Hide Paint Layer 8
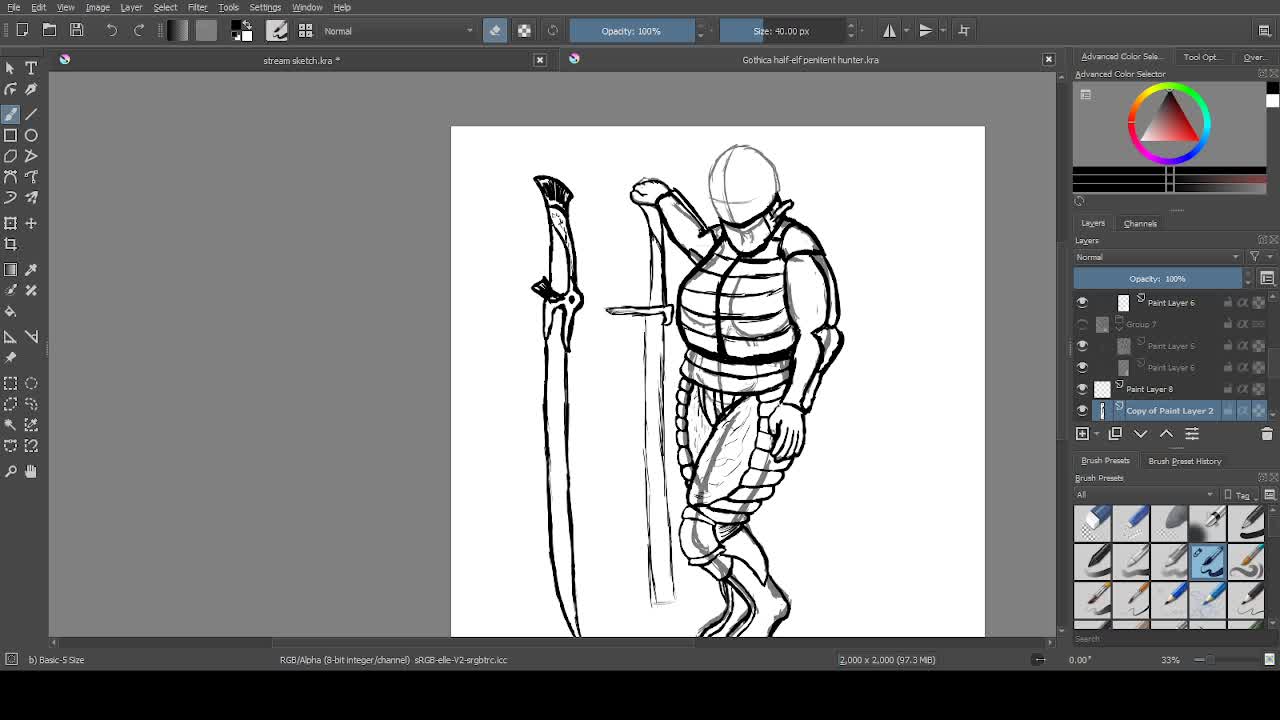The width and height of the screenshot is (1280, 720). (x=1082, y=389)
